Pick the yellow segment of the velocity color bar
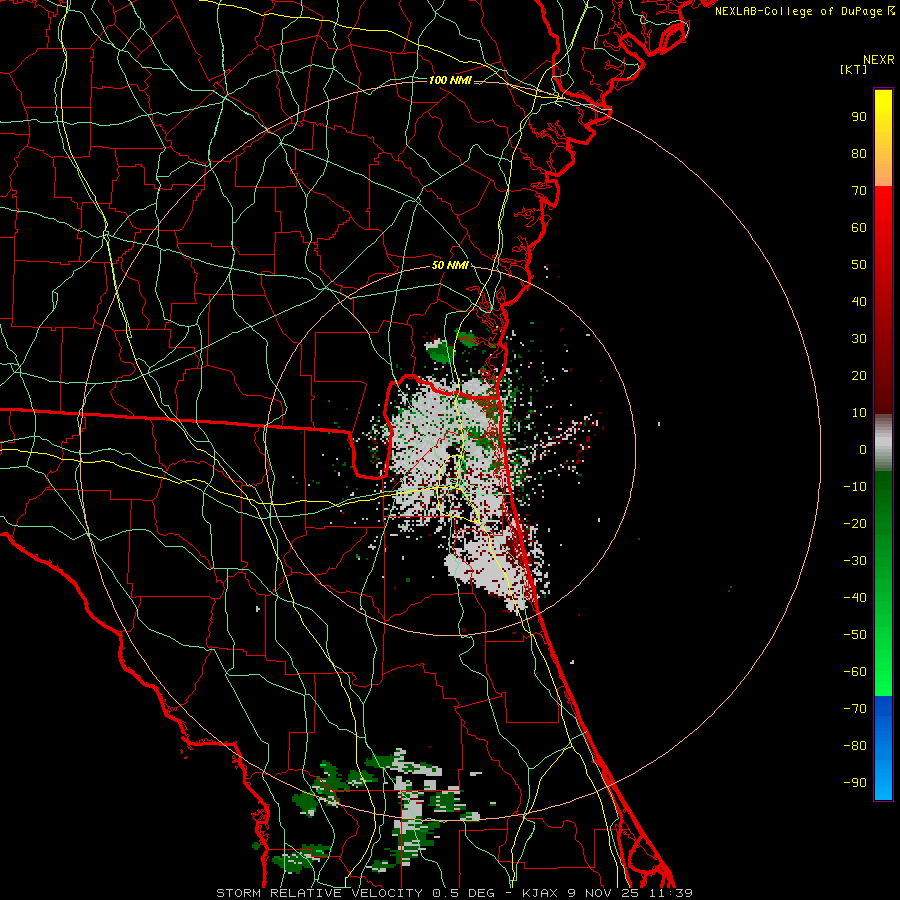This screenshot has width=900, height=900. pyautogui.click(x=883, y=138)
